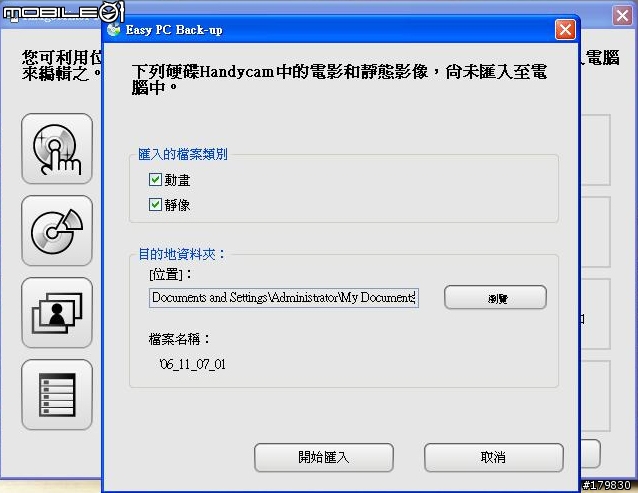Start import with 開始匯入 button

coord(324,458)
